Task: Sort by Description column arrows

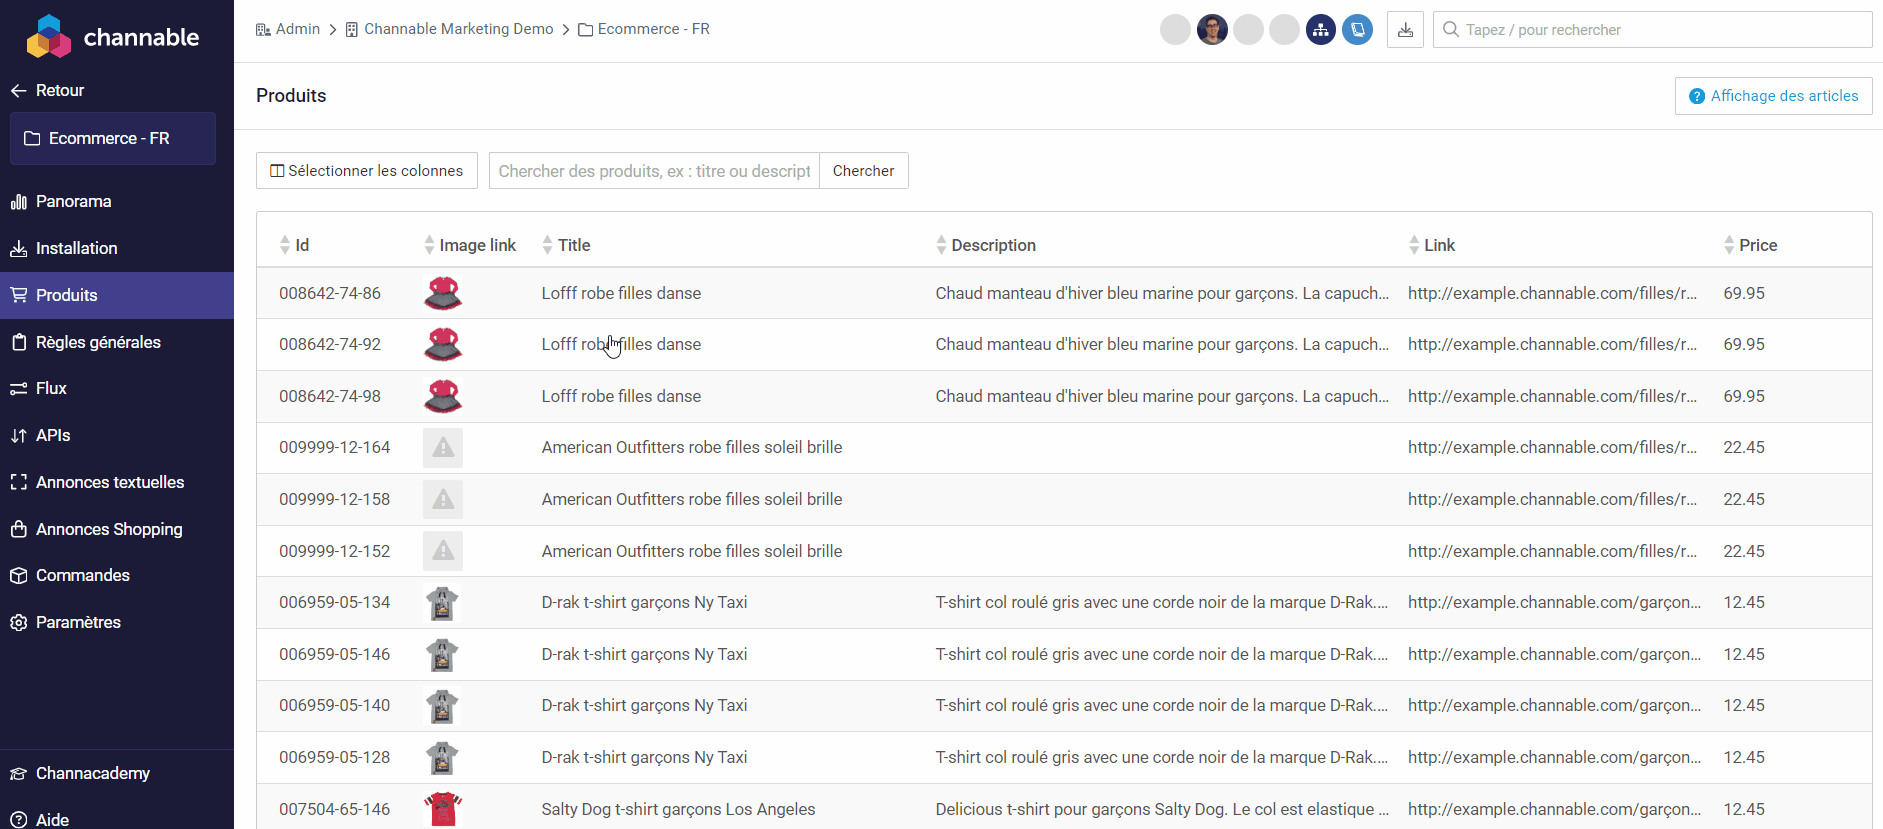Action: pos(941,245)
